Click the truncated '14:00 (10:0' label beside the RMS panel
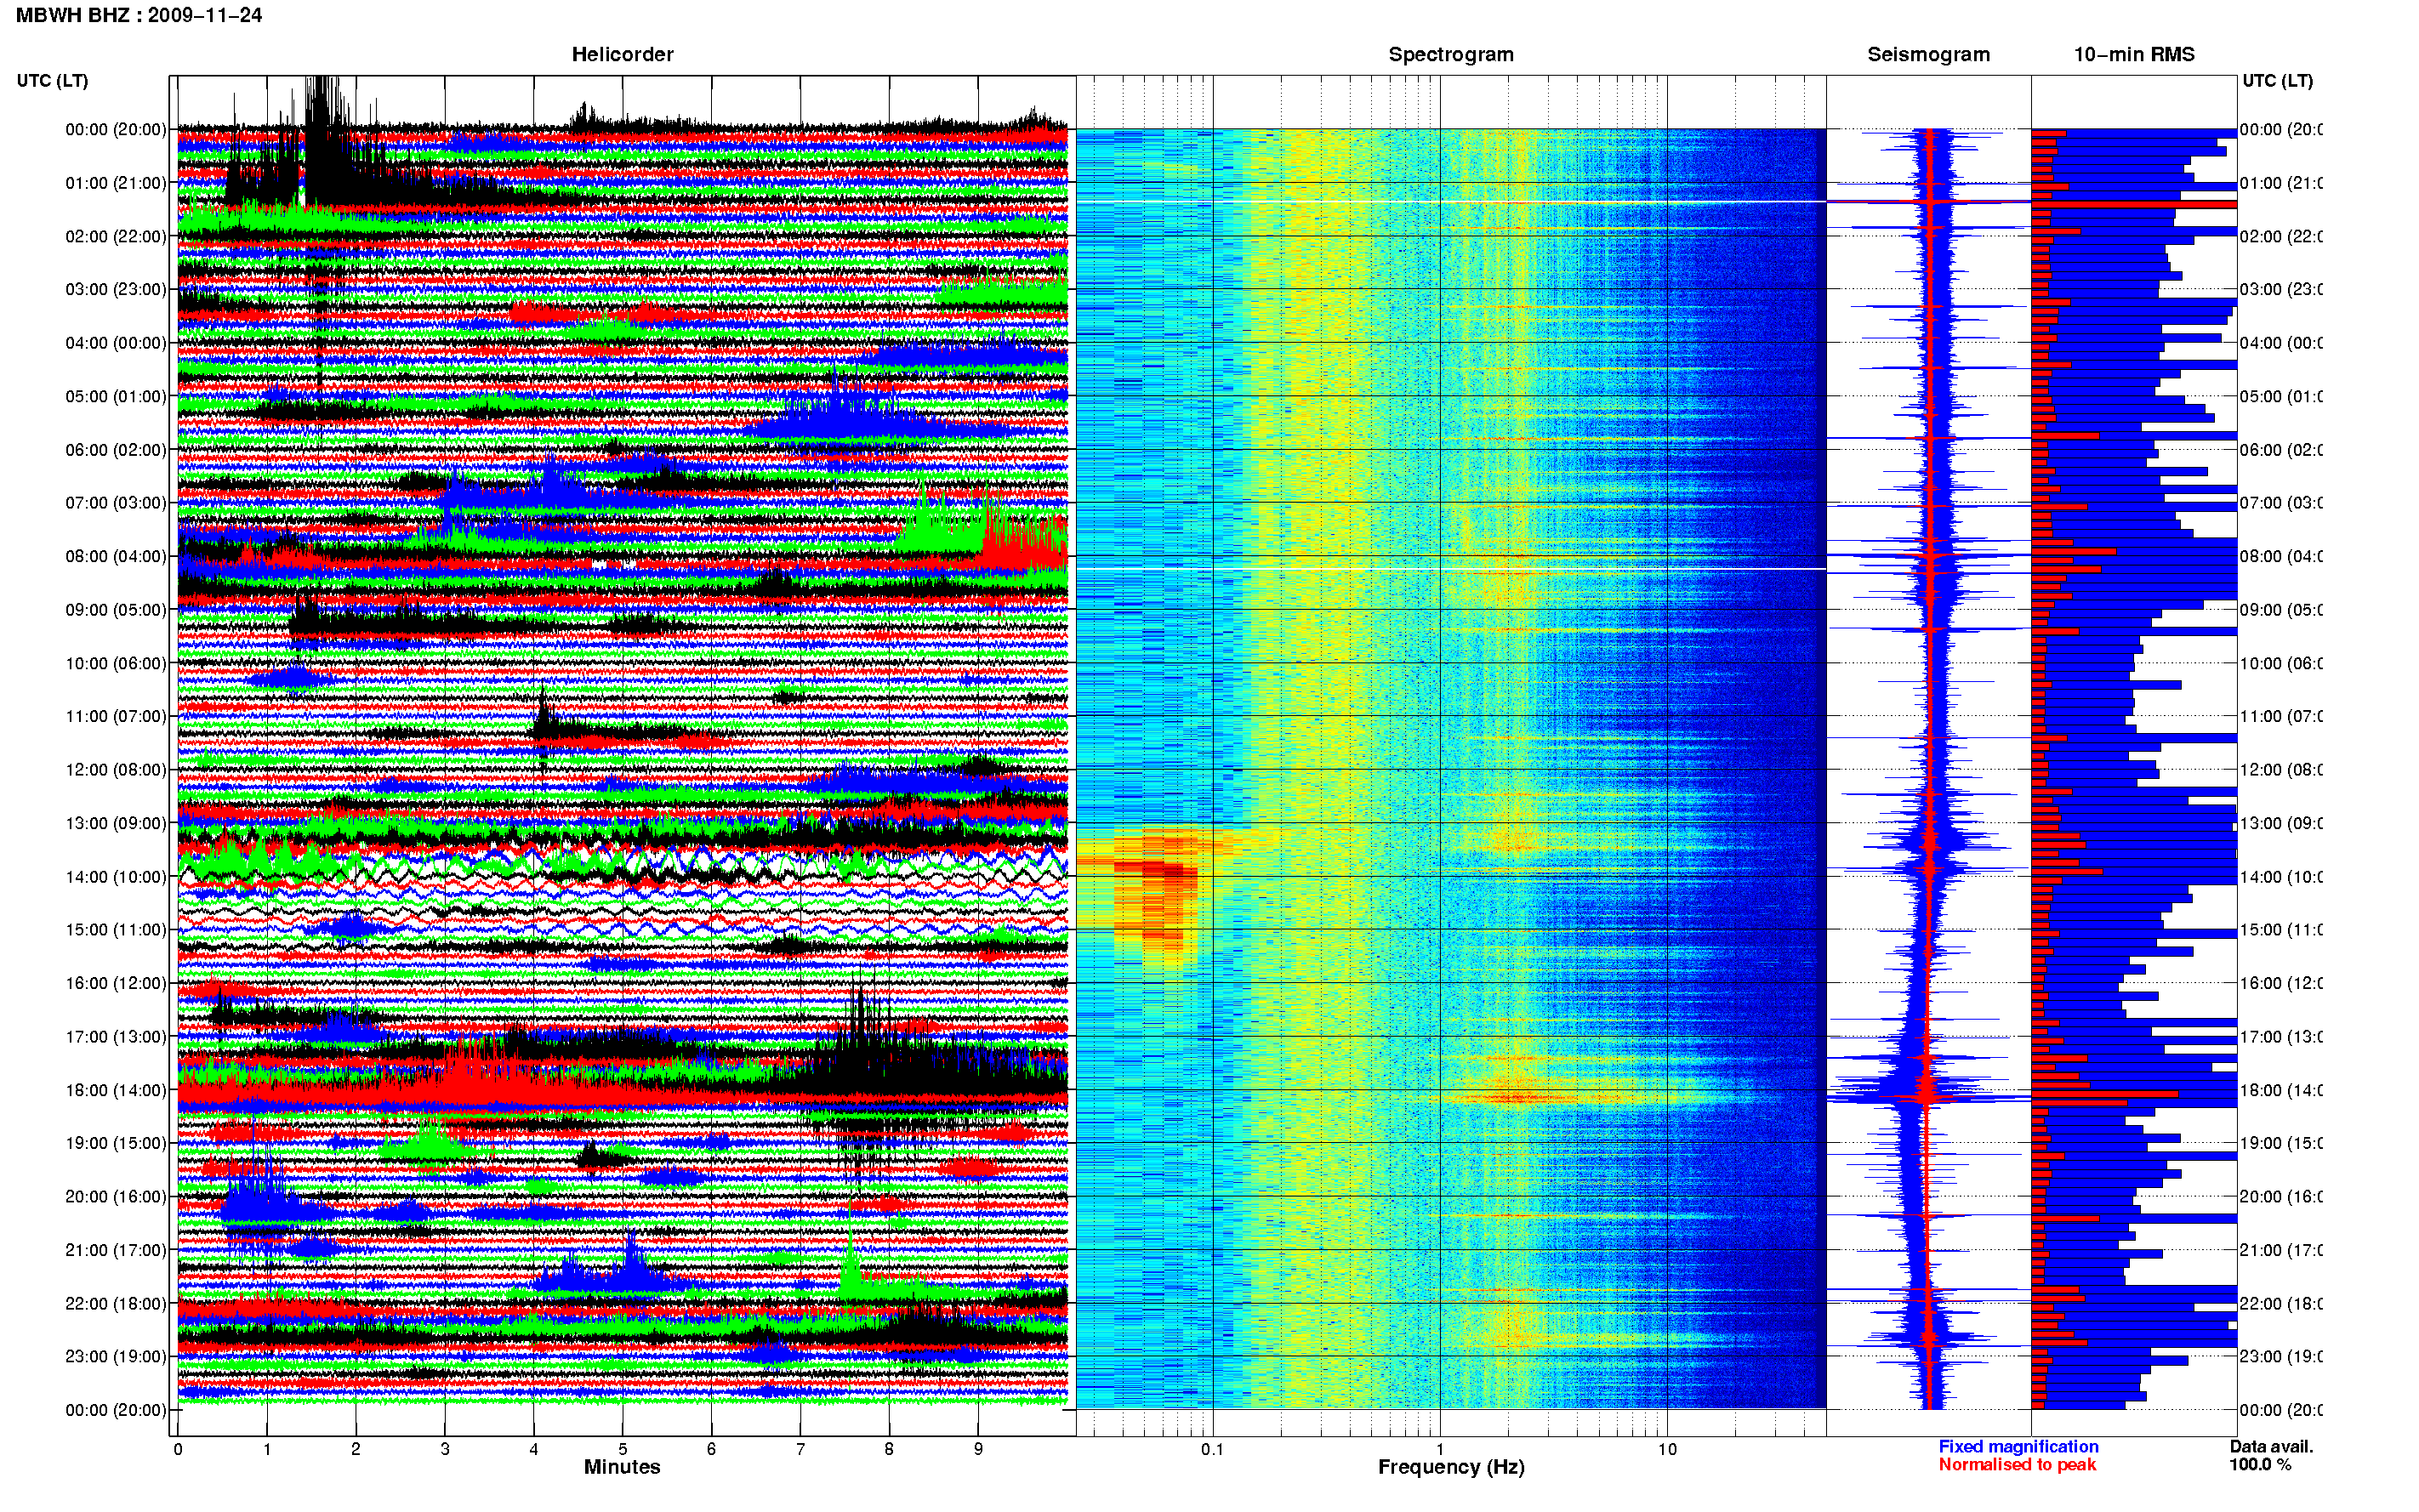The width and height of the screenshot is (2419, 1512). pyautogui.click(x=2281, y=877)
